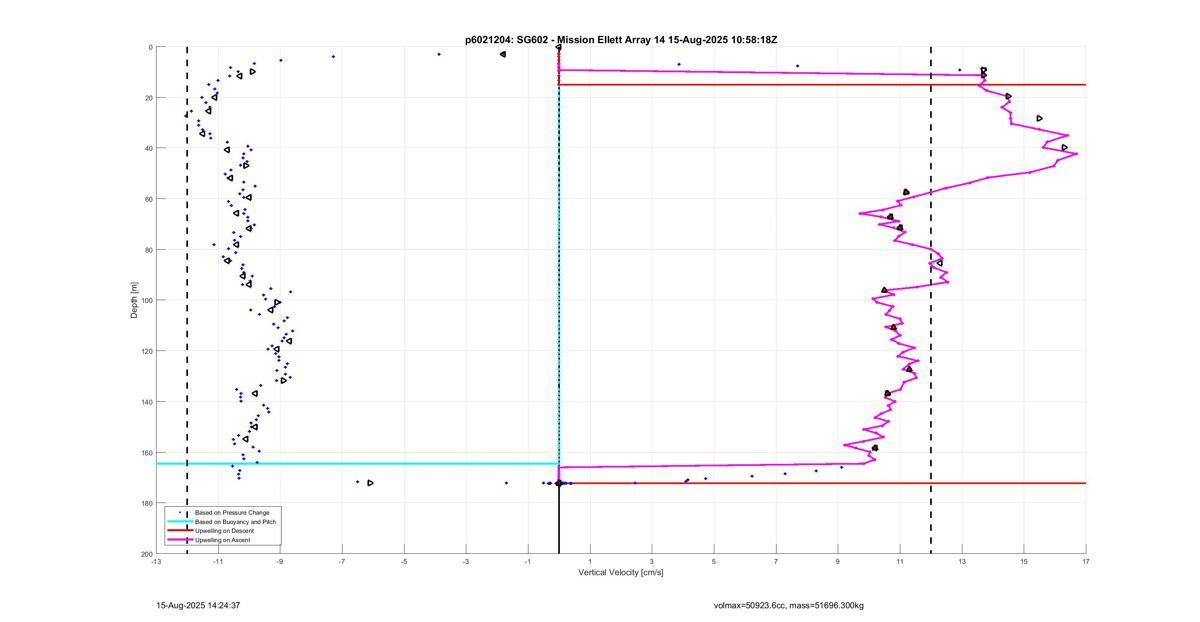
Task: Click x-axis tick label "-13"
Action: tap(156, 561)
